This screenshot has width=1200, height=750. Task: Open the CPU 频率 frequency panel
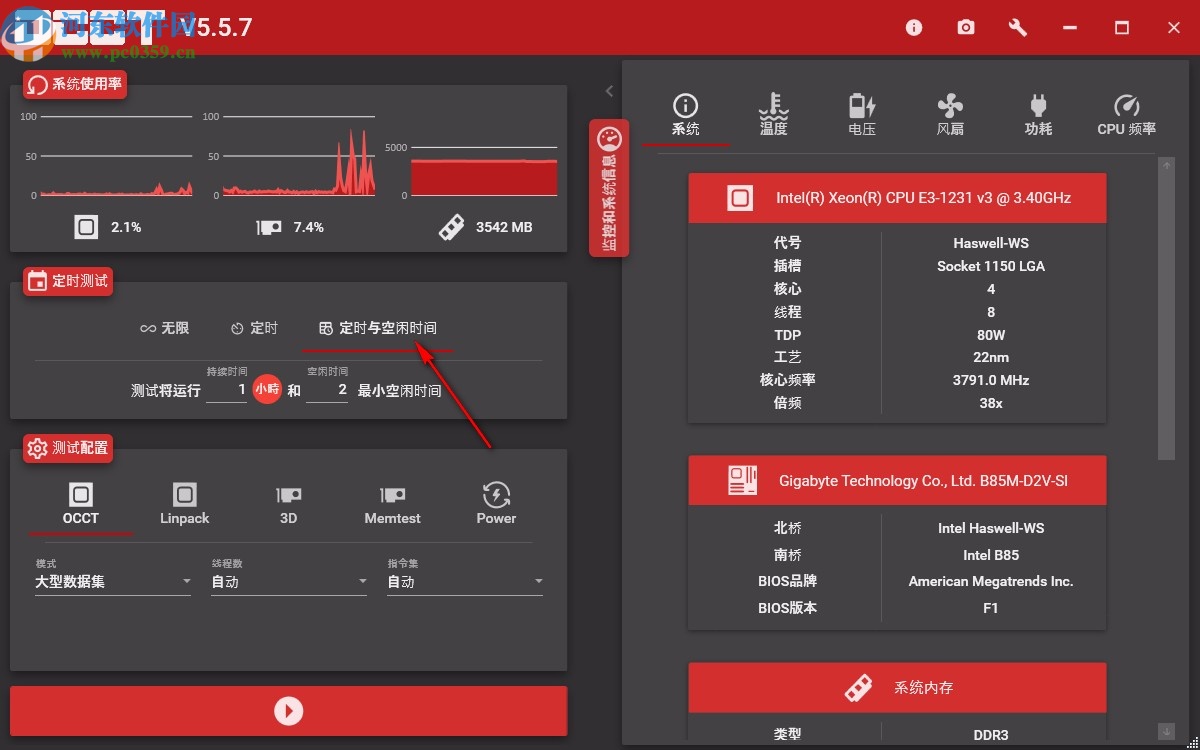click(x=1126, y=112)
